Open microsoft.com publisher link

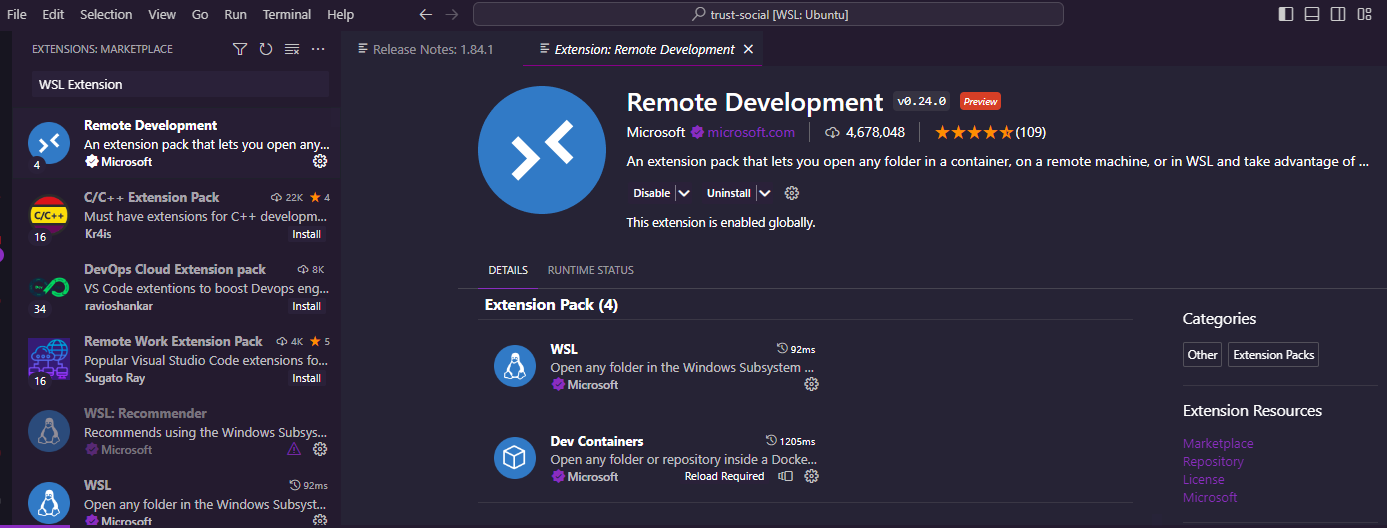click(751, 132)
